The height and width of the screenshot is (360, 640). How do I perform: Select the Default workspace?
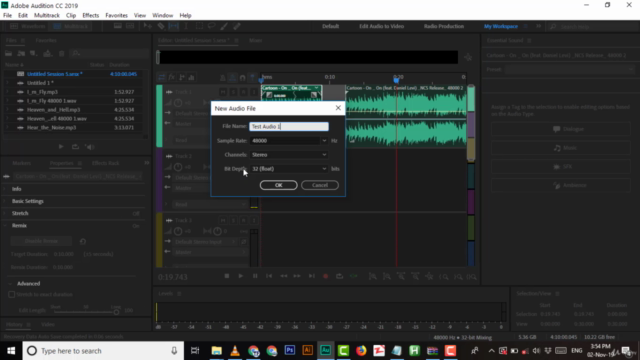coord(330,26)
